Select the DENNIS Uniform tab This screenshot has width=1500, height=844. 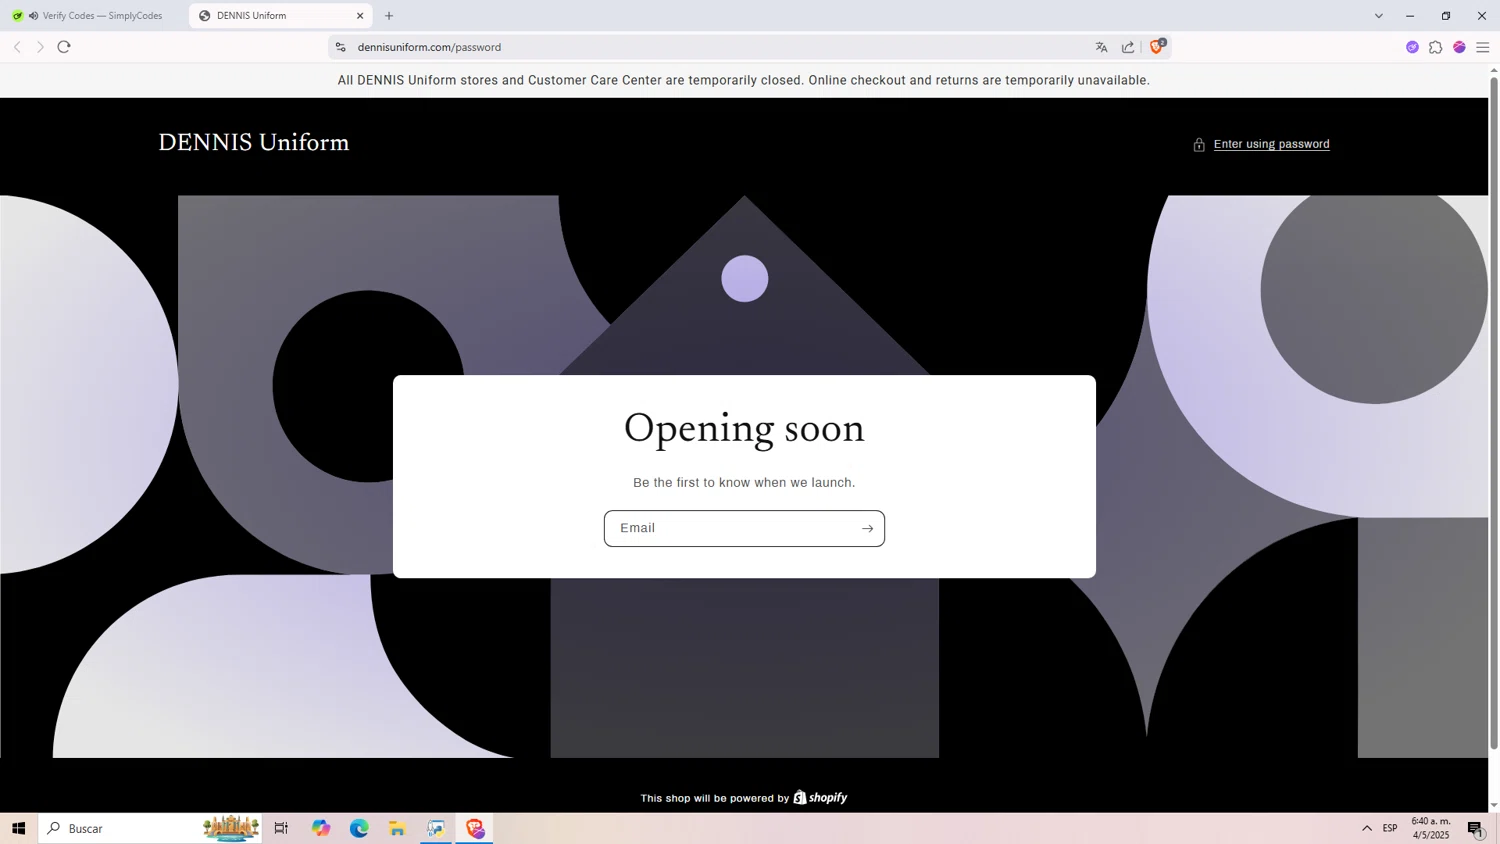pyautogui.click(x=280, y=16)
